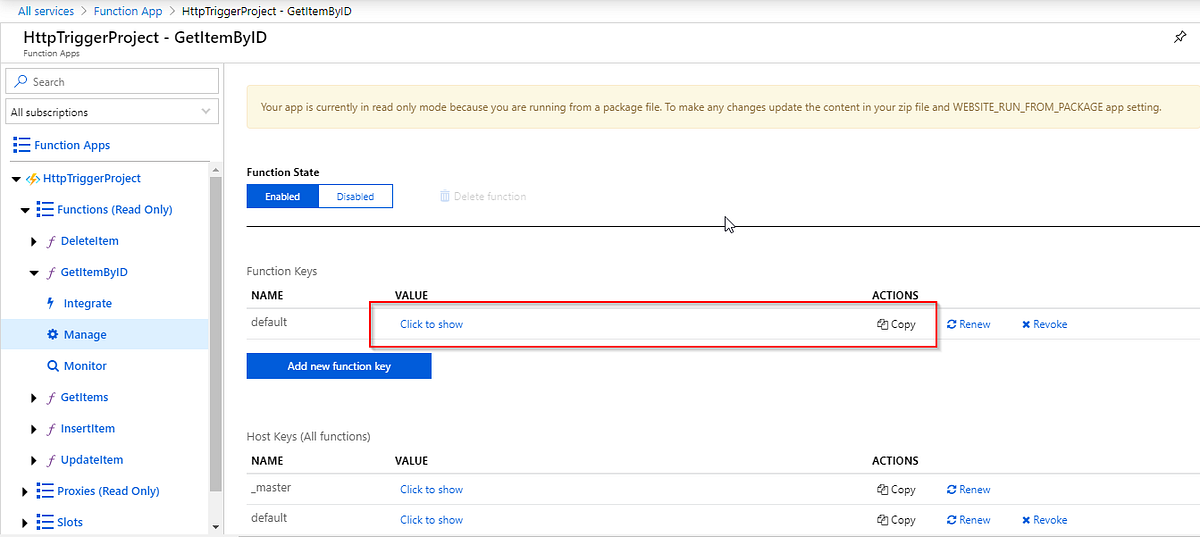Expand the DeleteItem function node
Viewport: 1200px width, 537px height.
coord(36,241)
